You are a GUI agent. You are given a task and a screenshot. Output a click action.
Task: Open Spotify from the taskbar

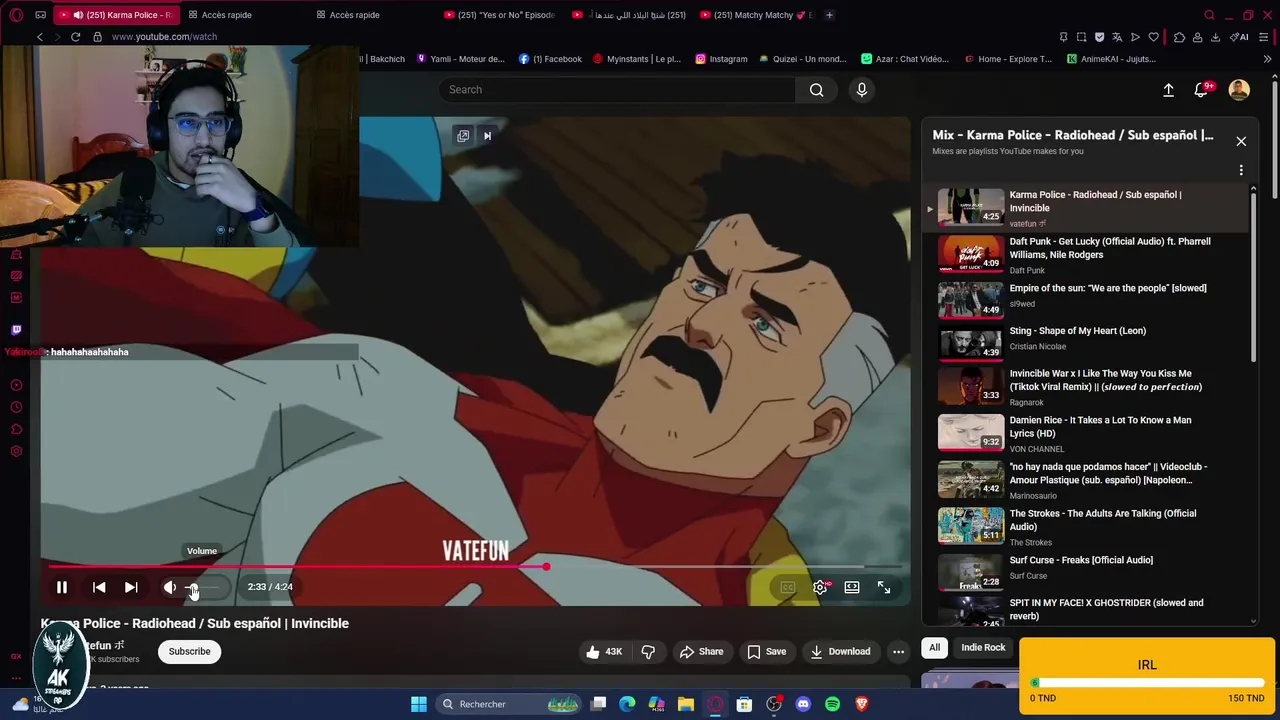(832, 704)
